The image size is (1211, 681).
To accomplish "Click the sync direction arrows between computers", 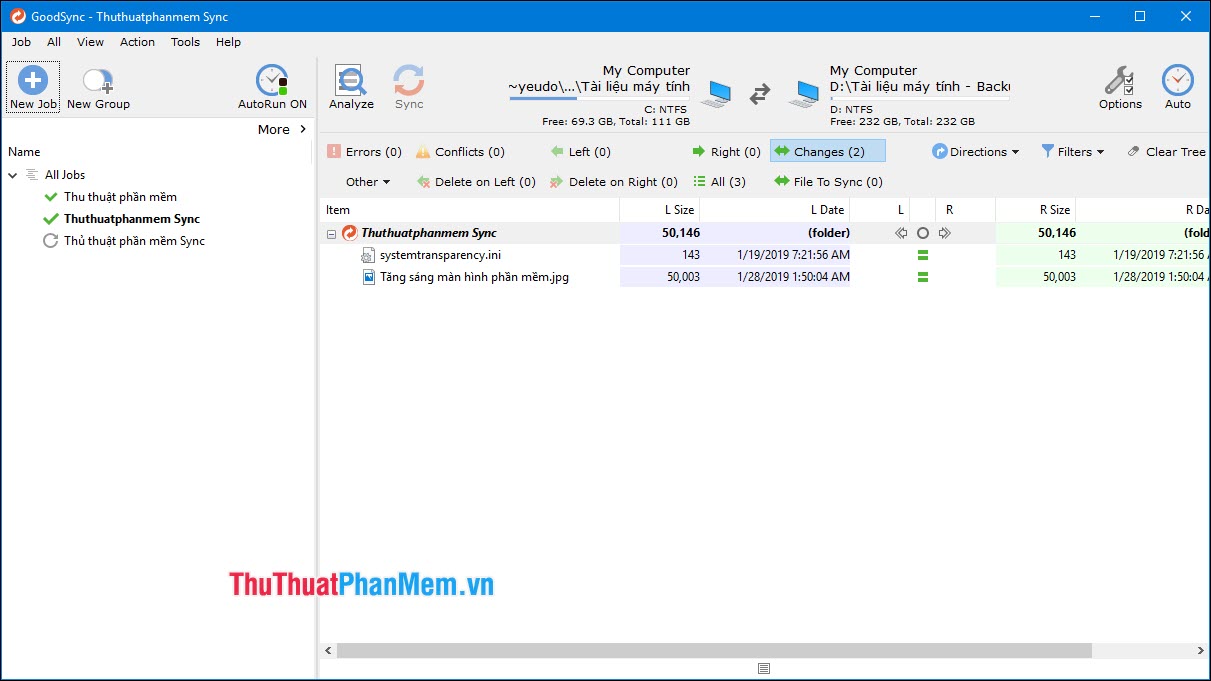I will 759,93.
